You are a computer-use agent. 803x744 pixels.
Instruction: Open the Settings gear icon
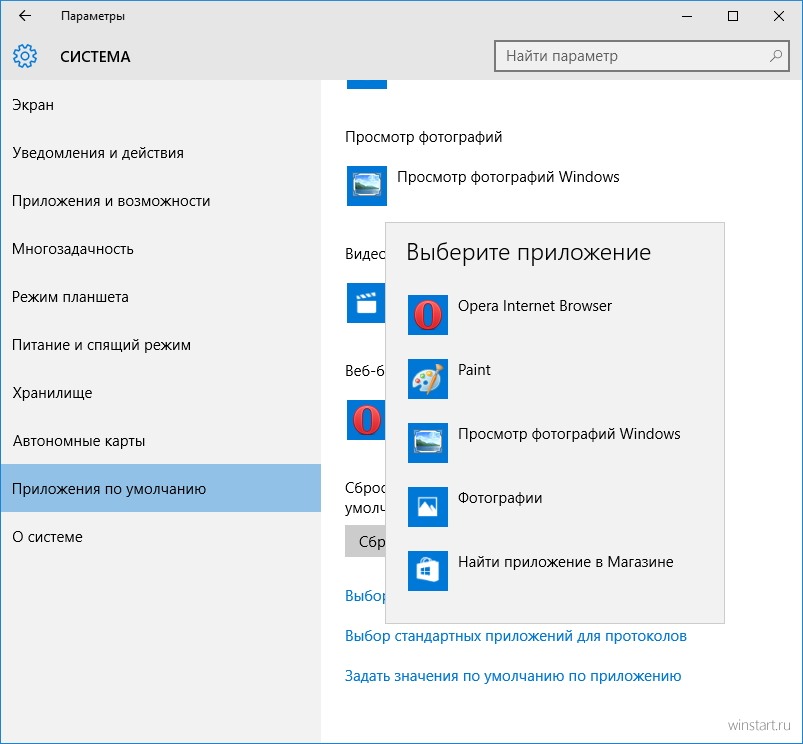click(25, 56)
